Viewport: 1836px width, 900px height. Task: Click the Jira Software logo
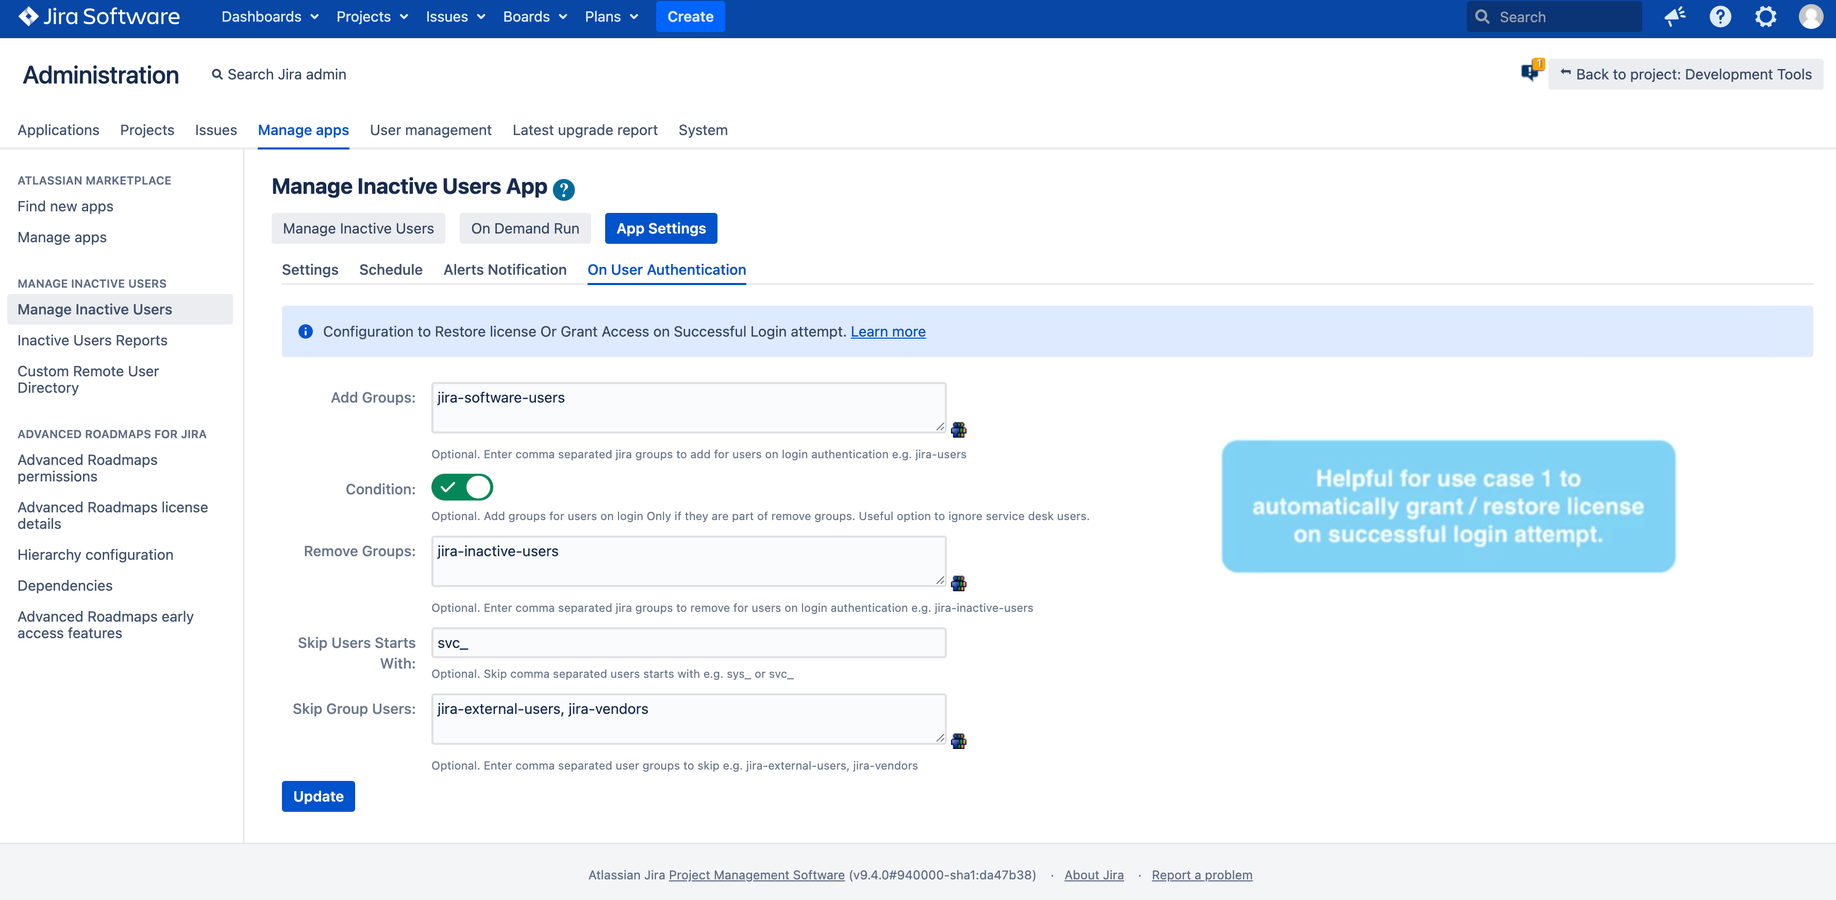pos(99,16)
